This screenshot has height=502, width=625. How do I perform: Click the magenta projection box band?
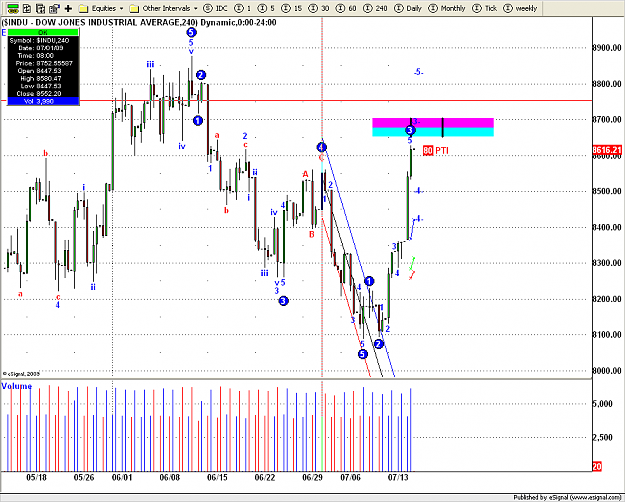(x=433, y=122)
